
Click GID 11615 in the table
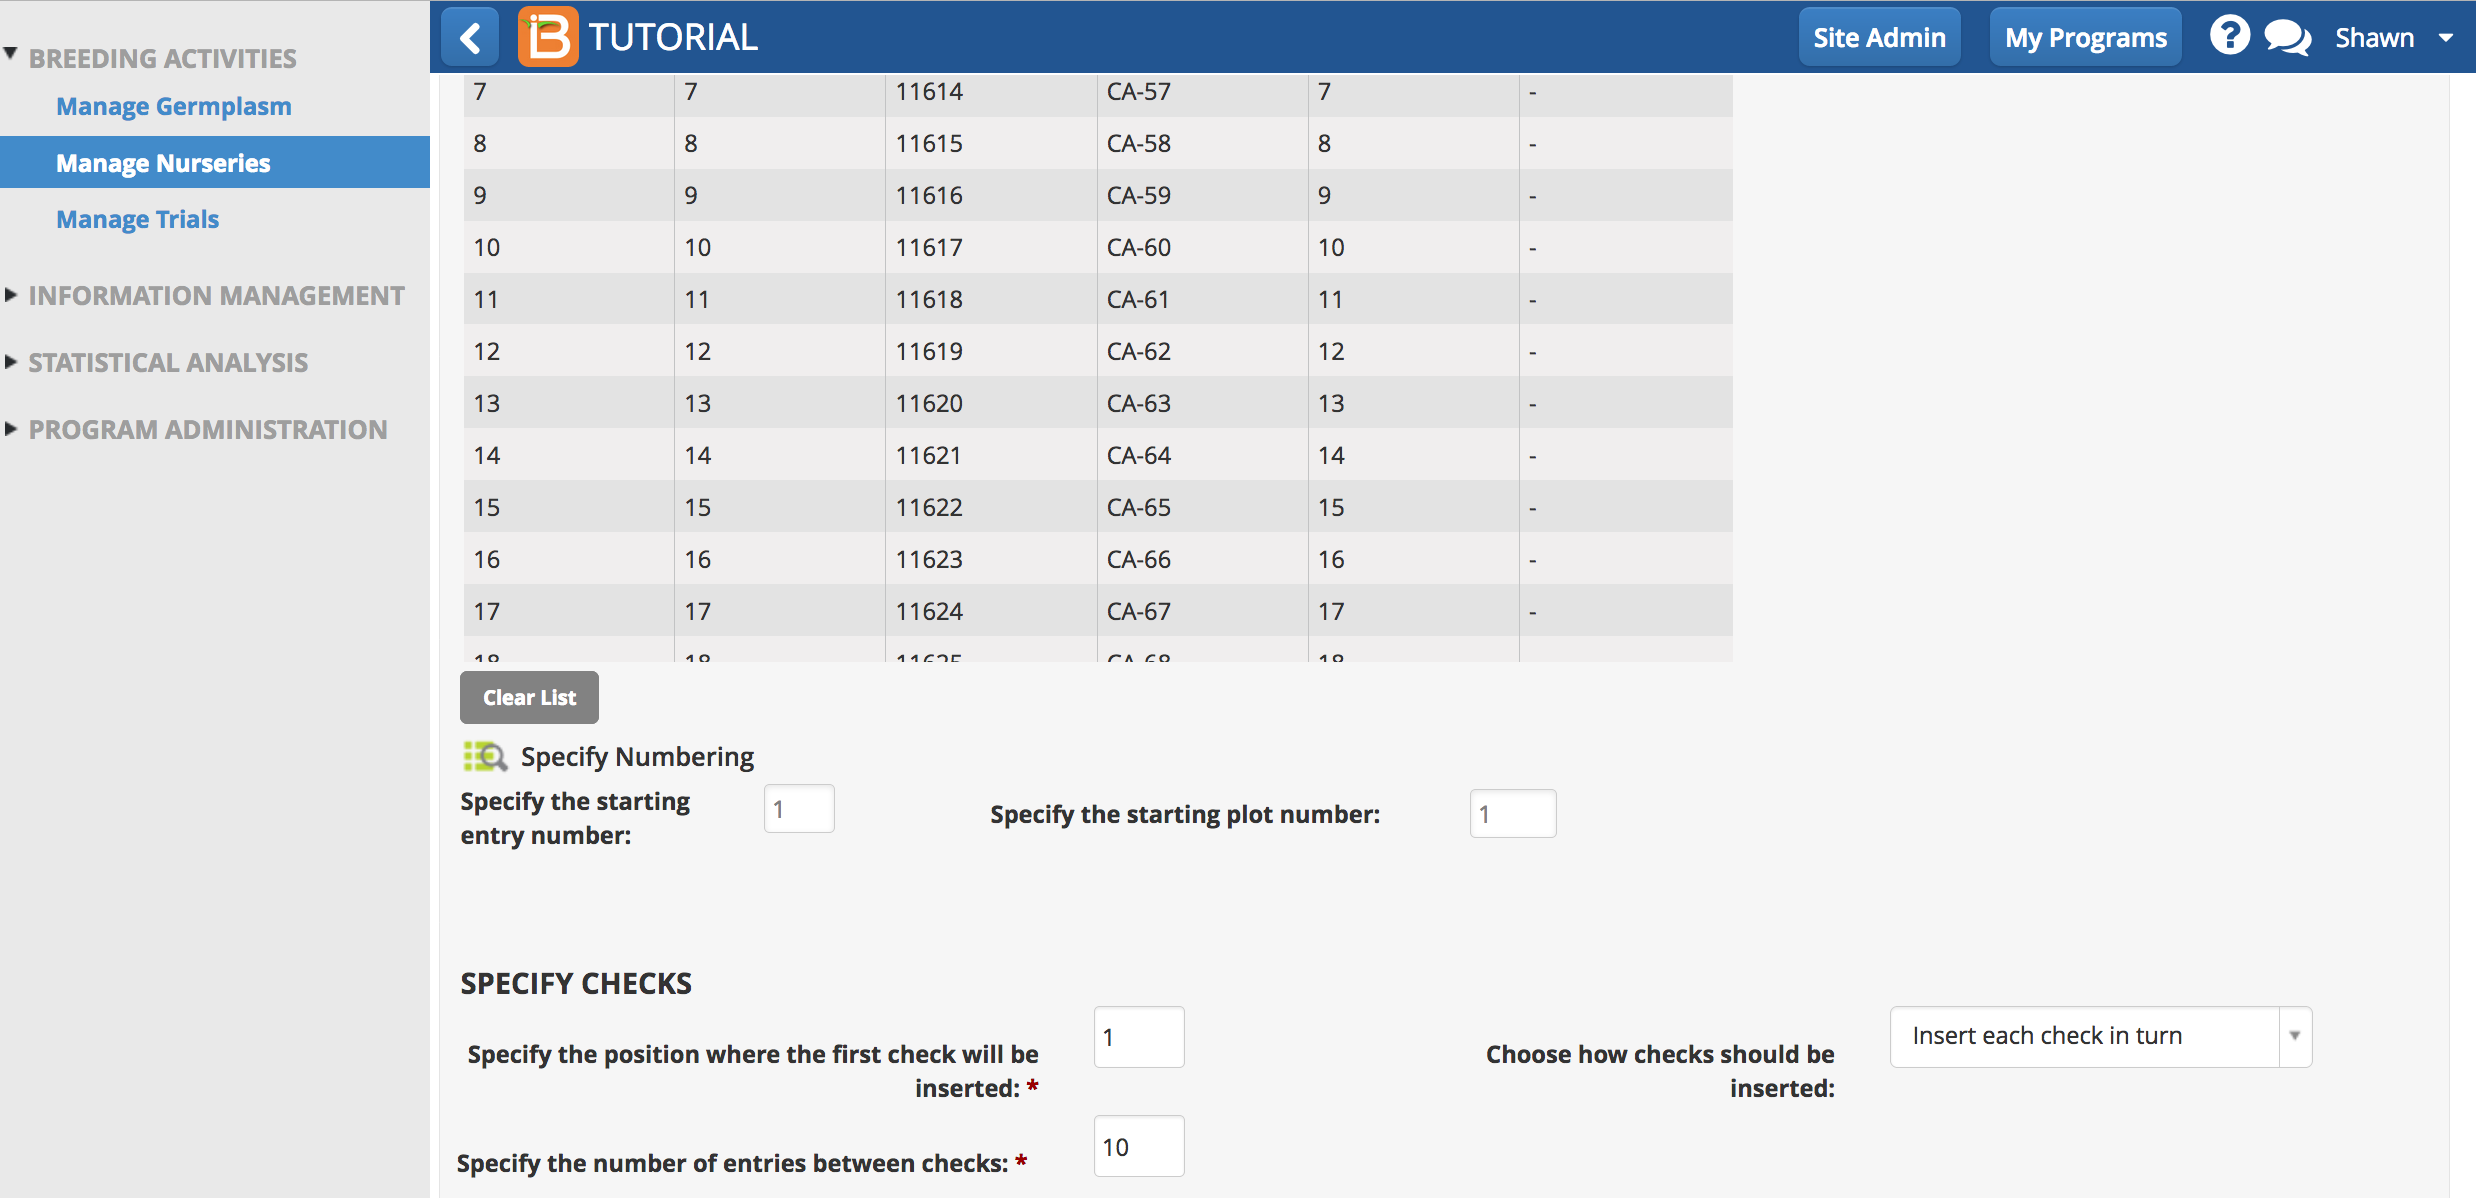pos(929,143)
